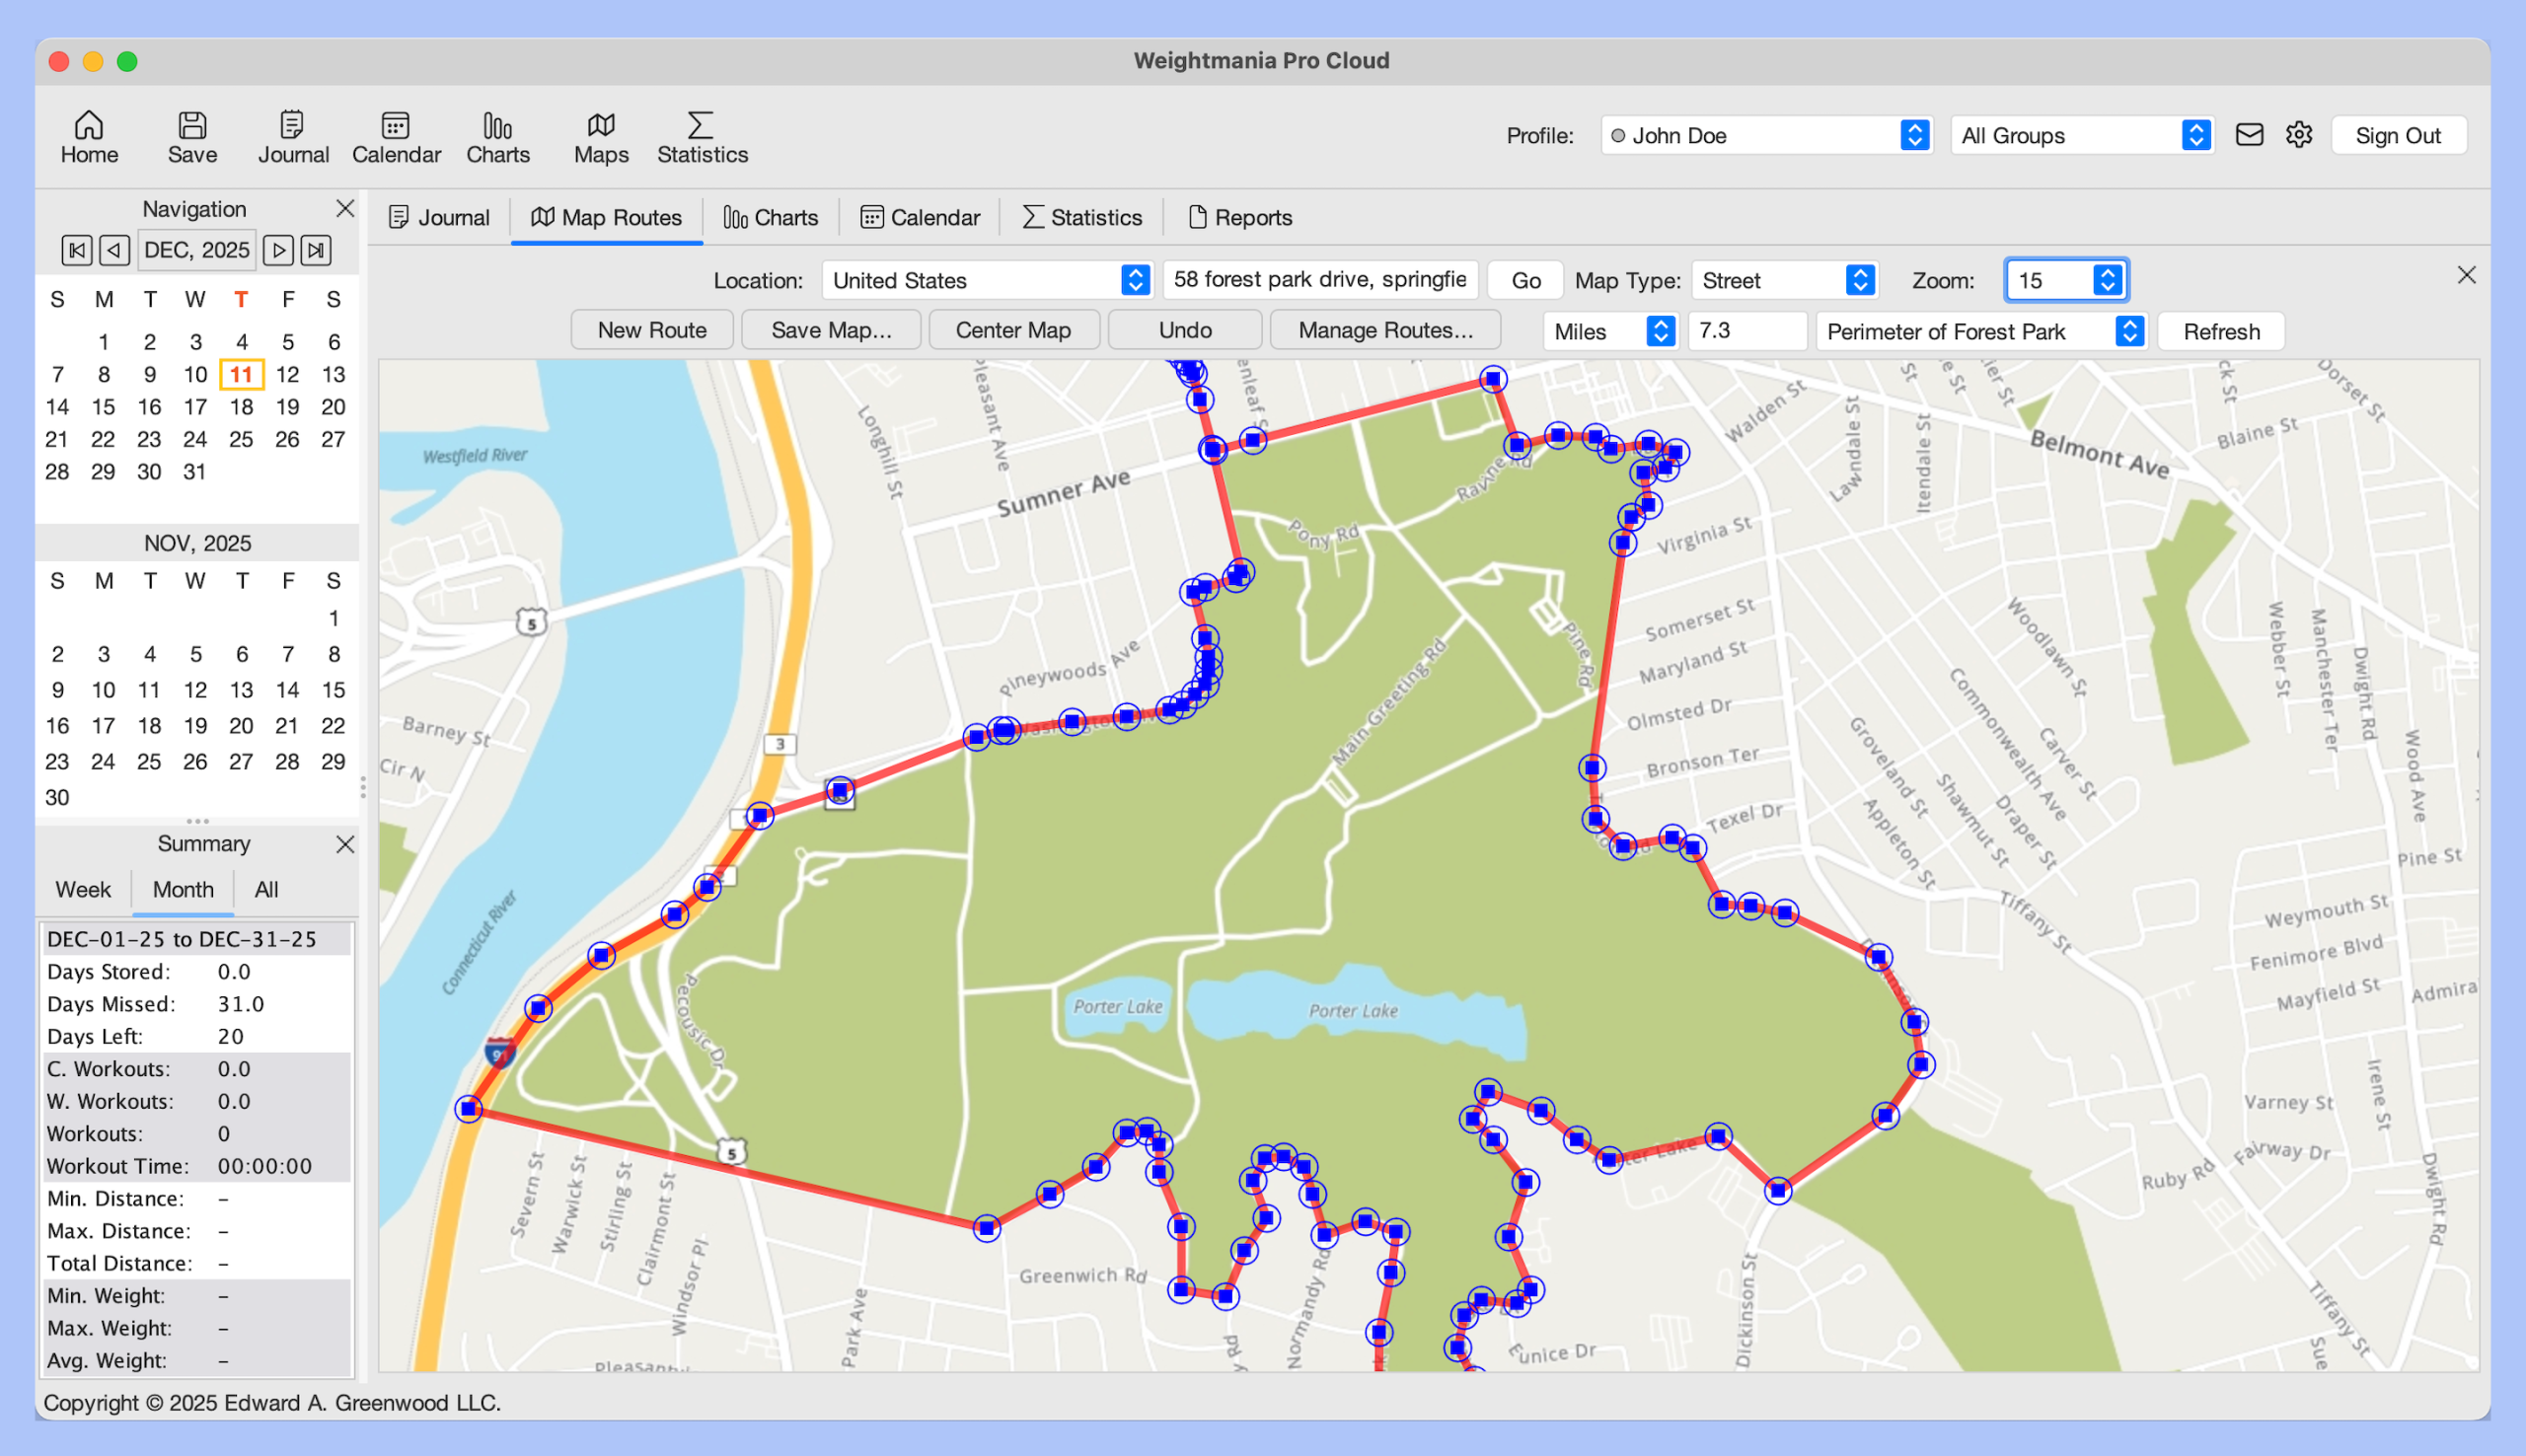Open the Journal from the top toolbar

[x=292, y=137]
